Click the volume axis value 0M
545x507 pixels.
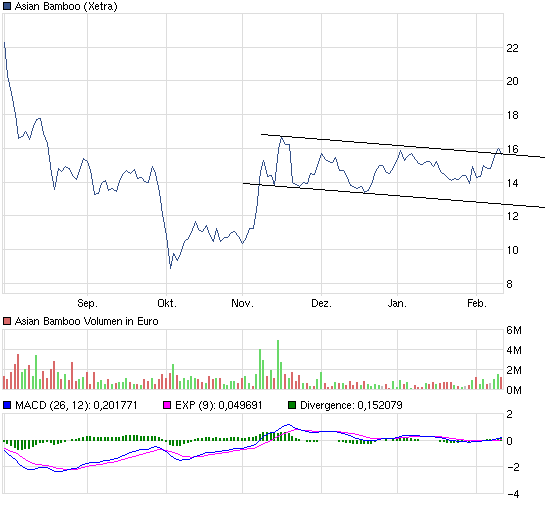514,390
